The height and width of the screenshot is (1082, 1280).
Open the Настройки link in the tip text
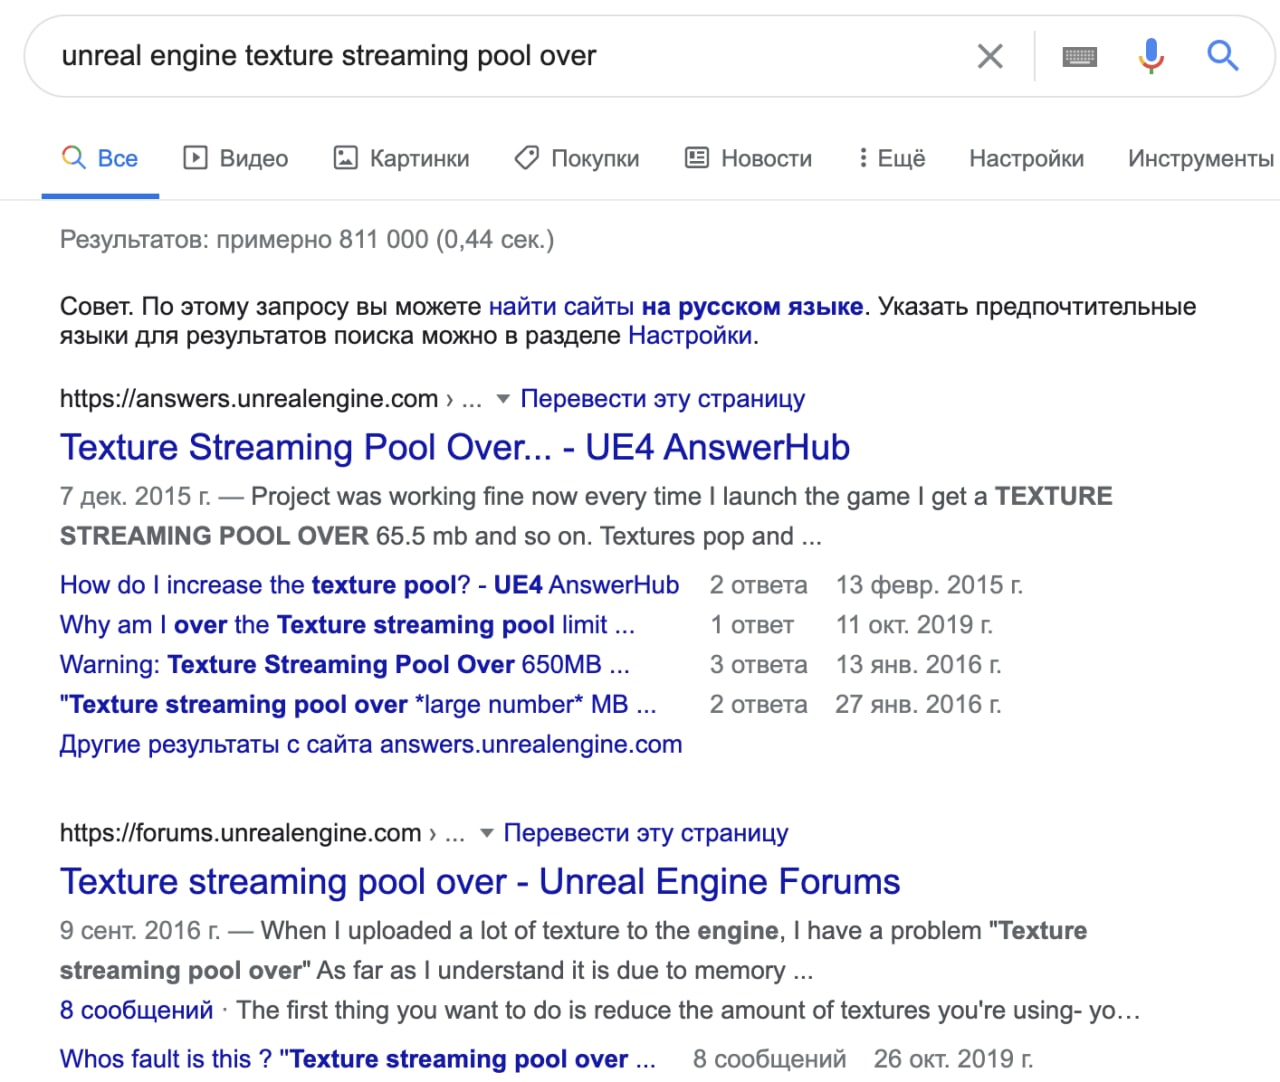pos(690,335)
